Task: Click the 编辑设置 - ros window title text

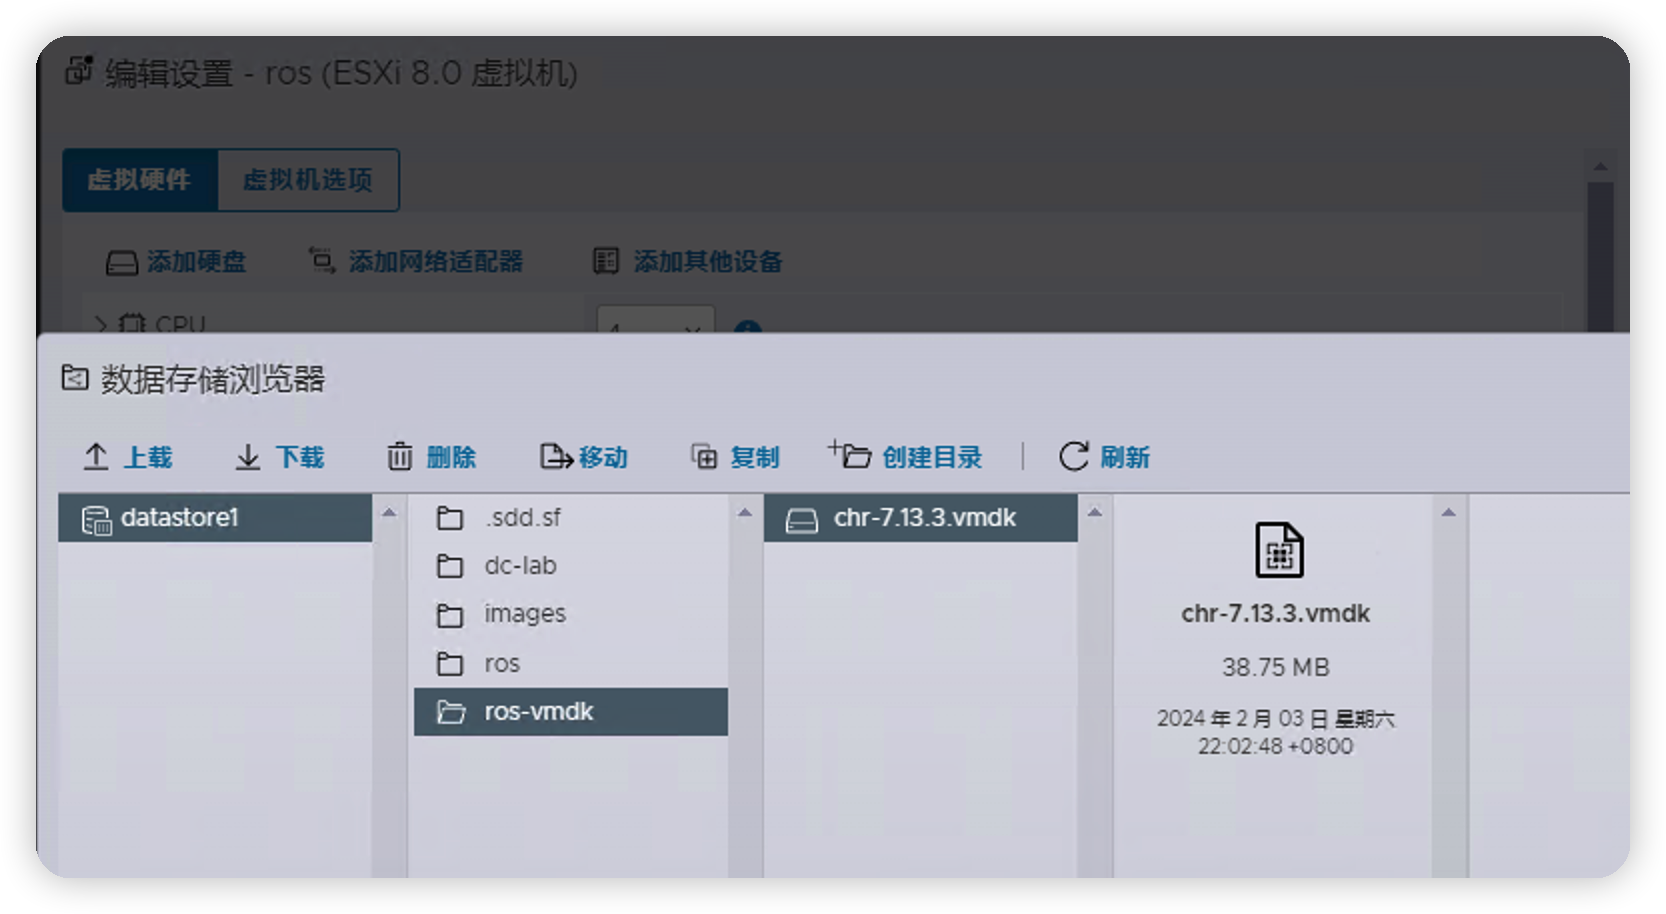Action: tap(342, 73)
